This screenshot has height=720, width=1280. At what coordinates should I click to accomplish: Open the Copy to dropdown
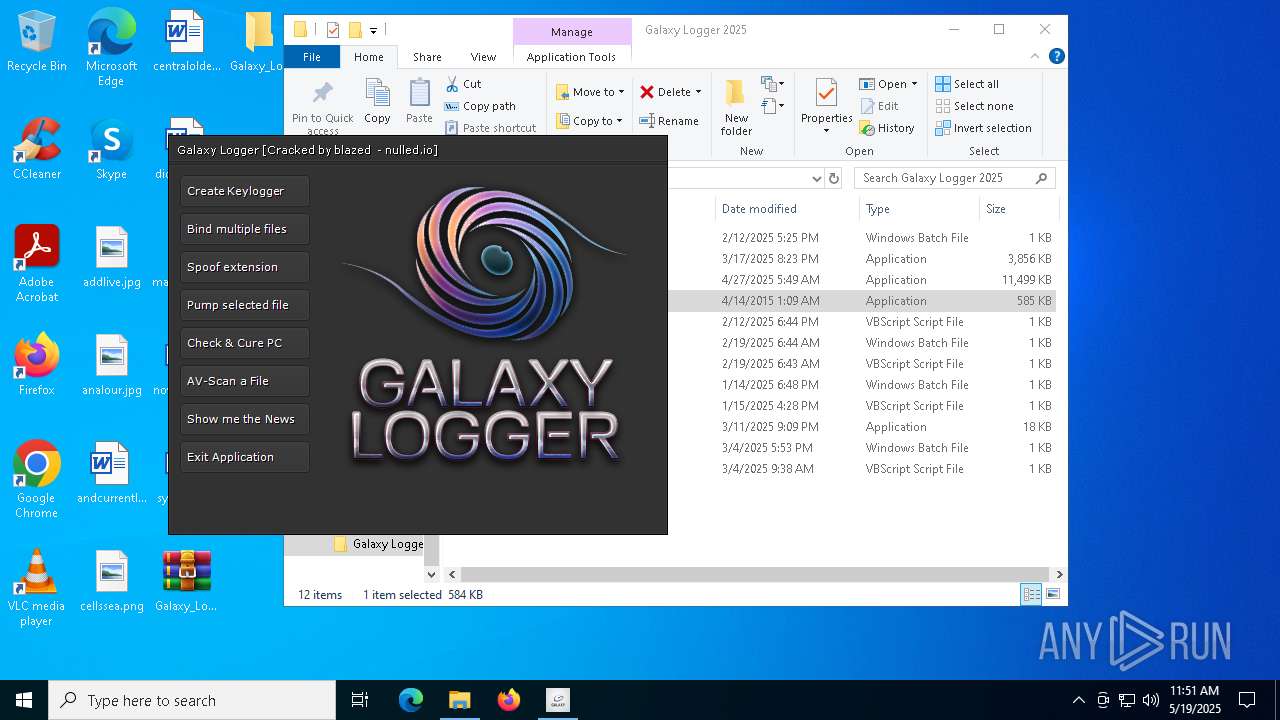pyautogui.click(x=589, y=121)
